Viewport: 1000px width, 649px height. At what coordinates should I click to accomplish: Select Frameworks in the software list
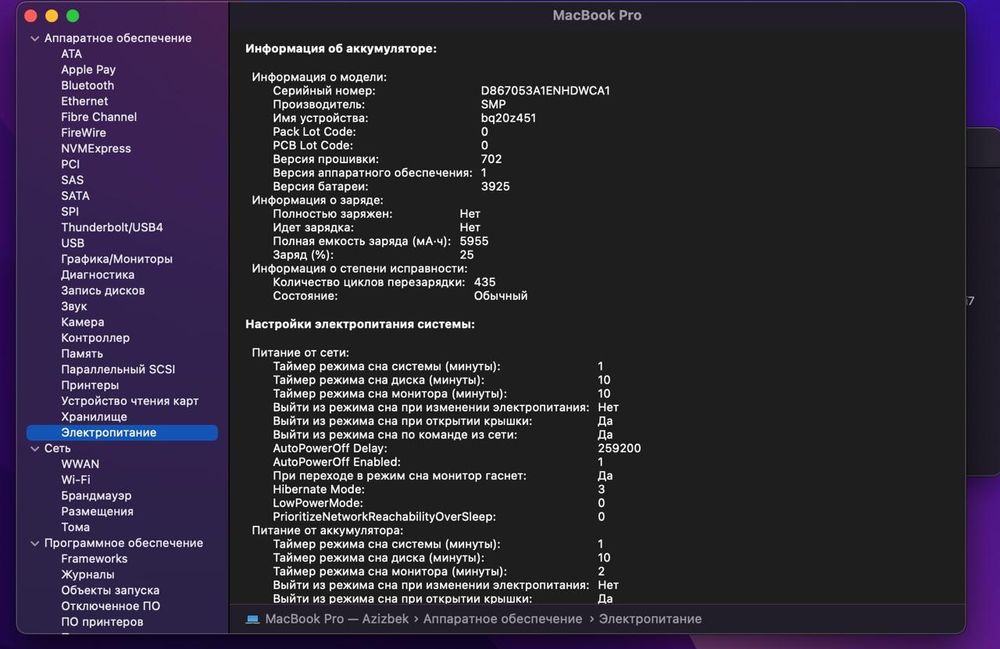(x=94, y=559)
